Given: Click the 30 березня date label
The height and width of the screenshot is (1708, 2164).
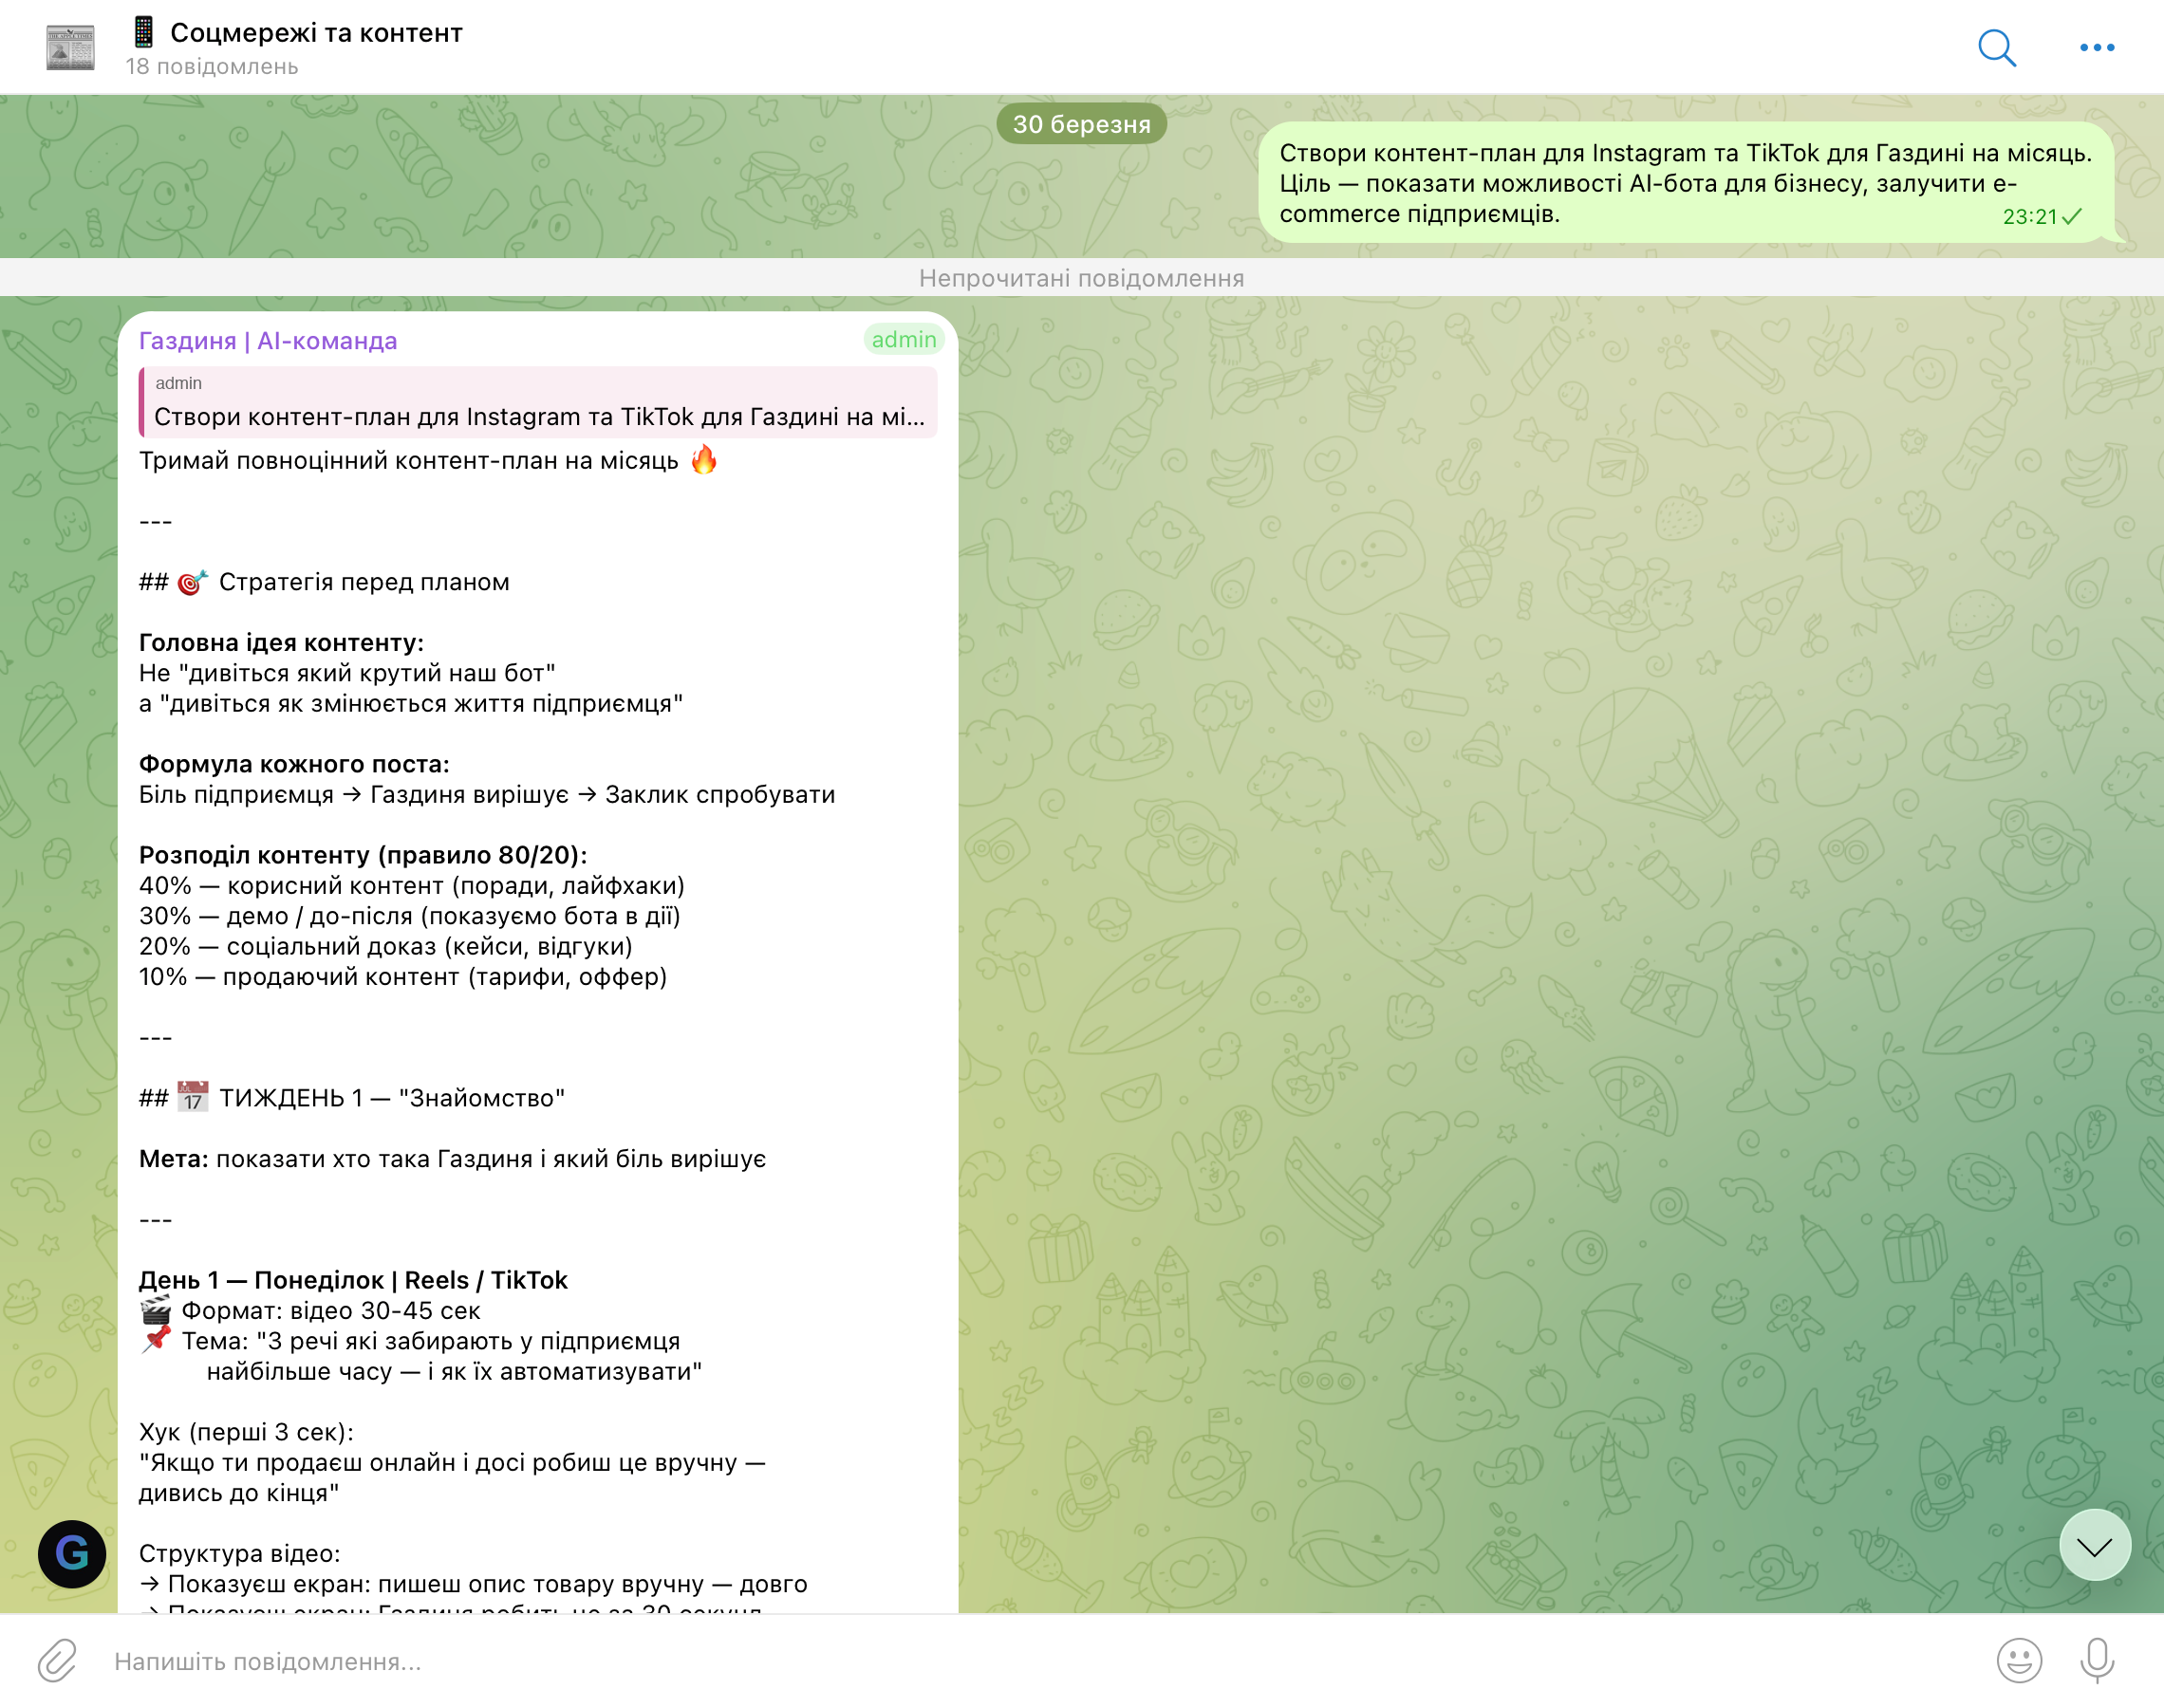Looking at the screenshot, I should (1081, 124).
